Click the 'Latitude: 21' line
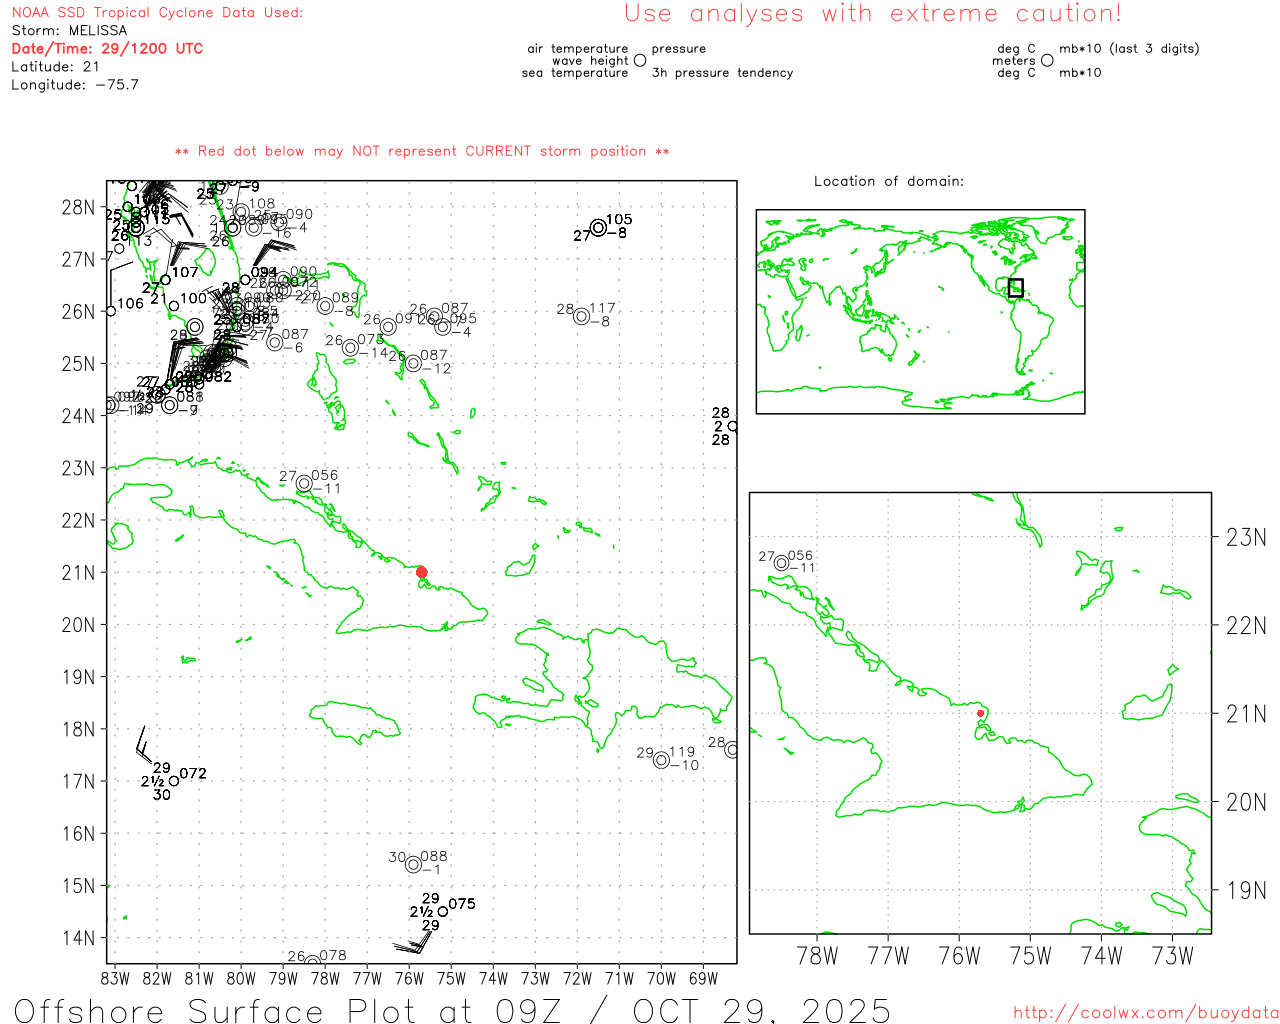The height and width of the screenshot is (1024, 1280). 56,67
